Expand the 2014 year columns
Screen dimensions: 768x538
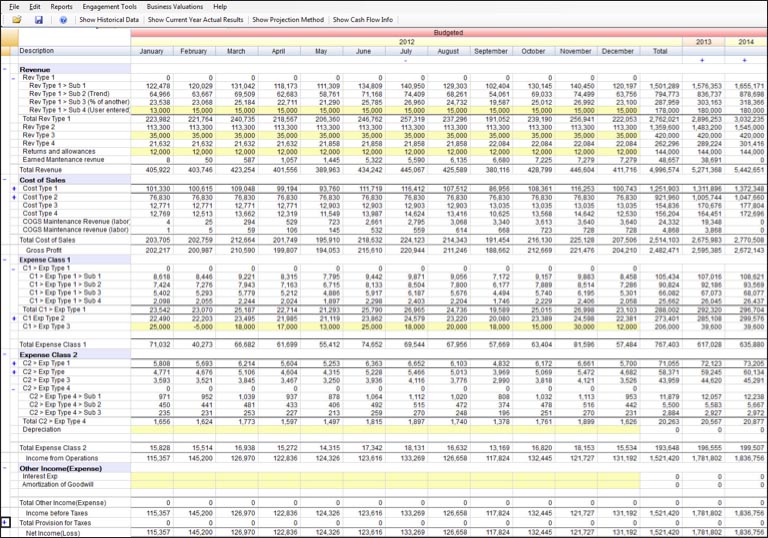pyautogui.click(x=746, y=60)
